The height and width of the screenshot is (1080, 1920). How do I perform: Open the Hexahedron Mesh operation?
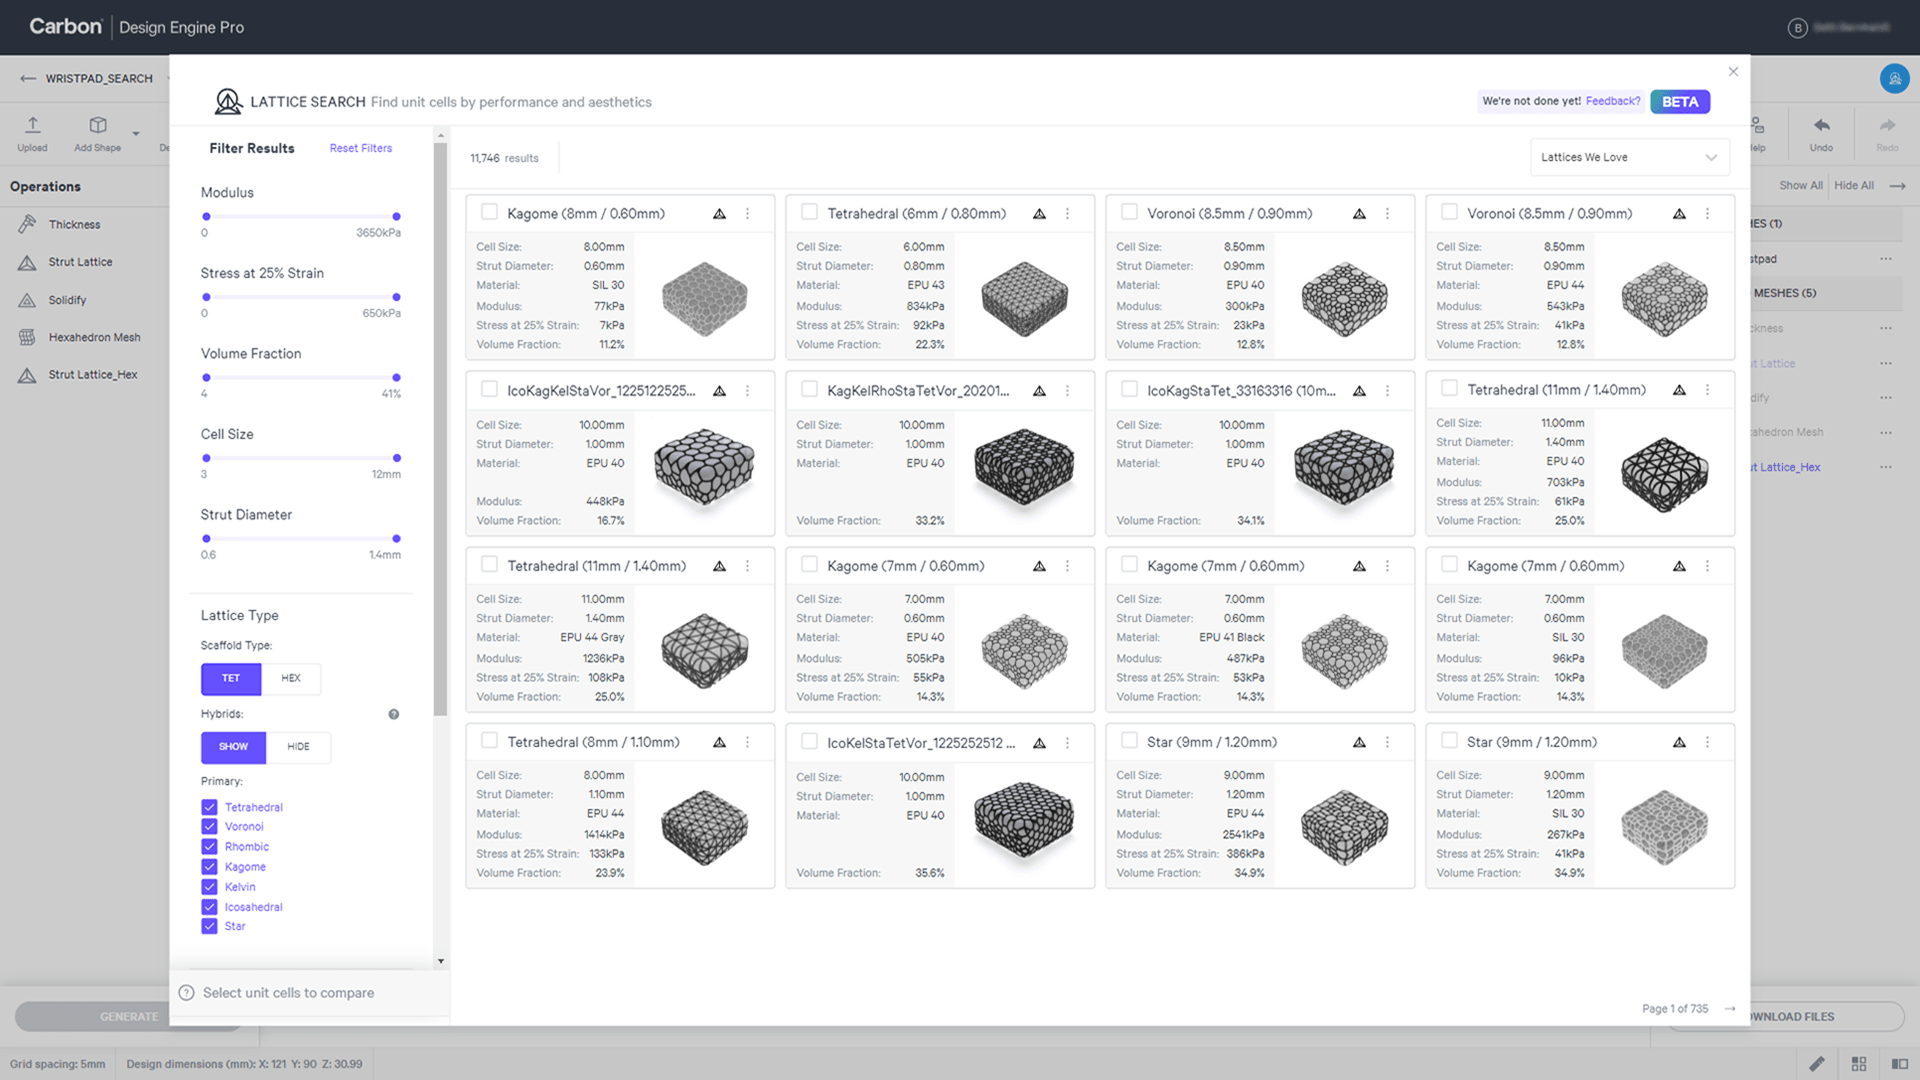(x=94, y=337)
